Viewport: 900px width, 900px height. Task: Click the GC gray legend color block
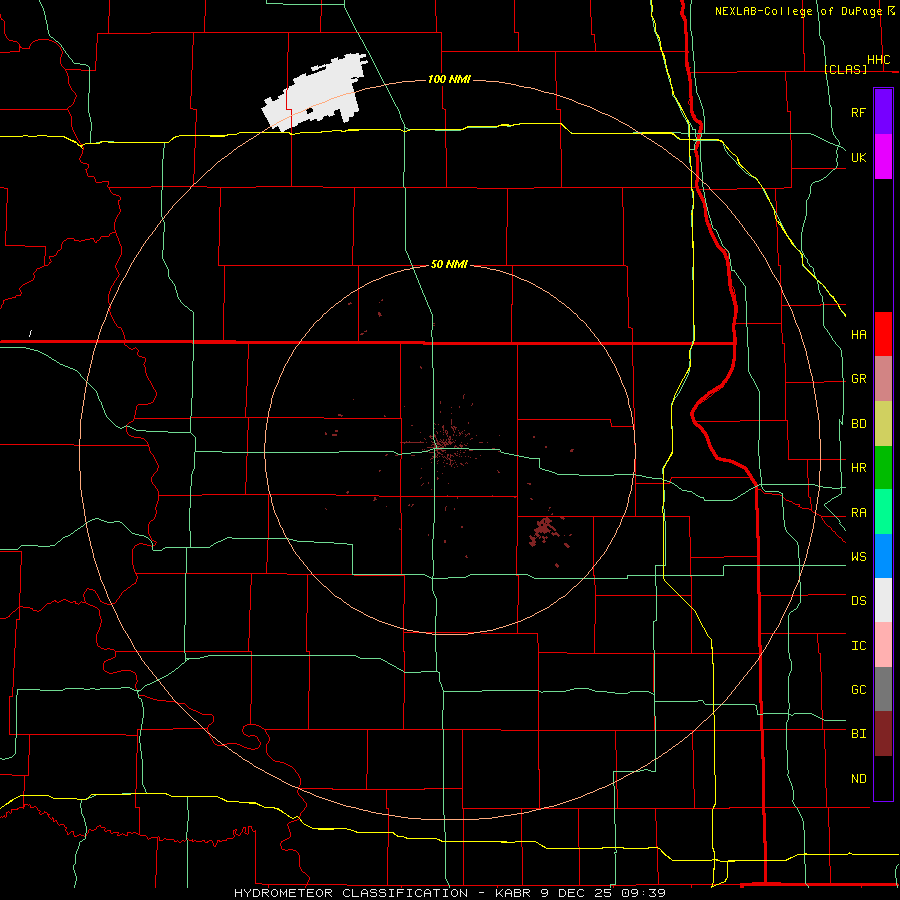pyautogui.click(x=883, y=689)
